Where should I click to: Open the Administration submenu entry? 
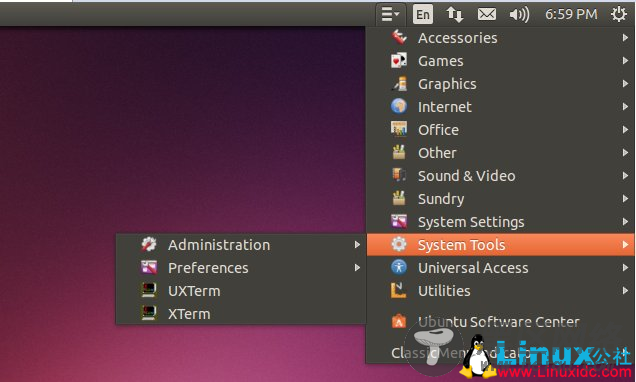241,245
